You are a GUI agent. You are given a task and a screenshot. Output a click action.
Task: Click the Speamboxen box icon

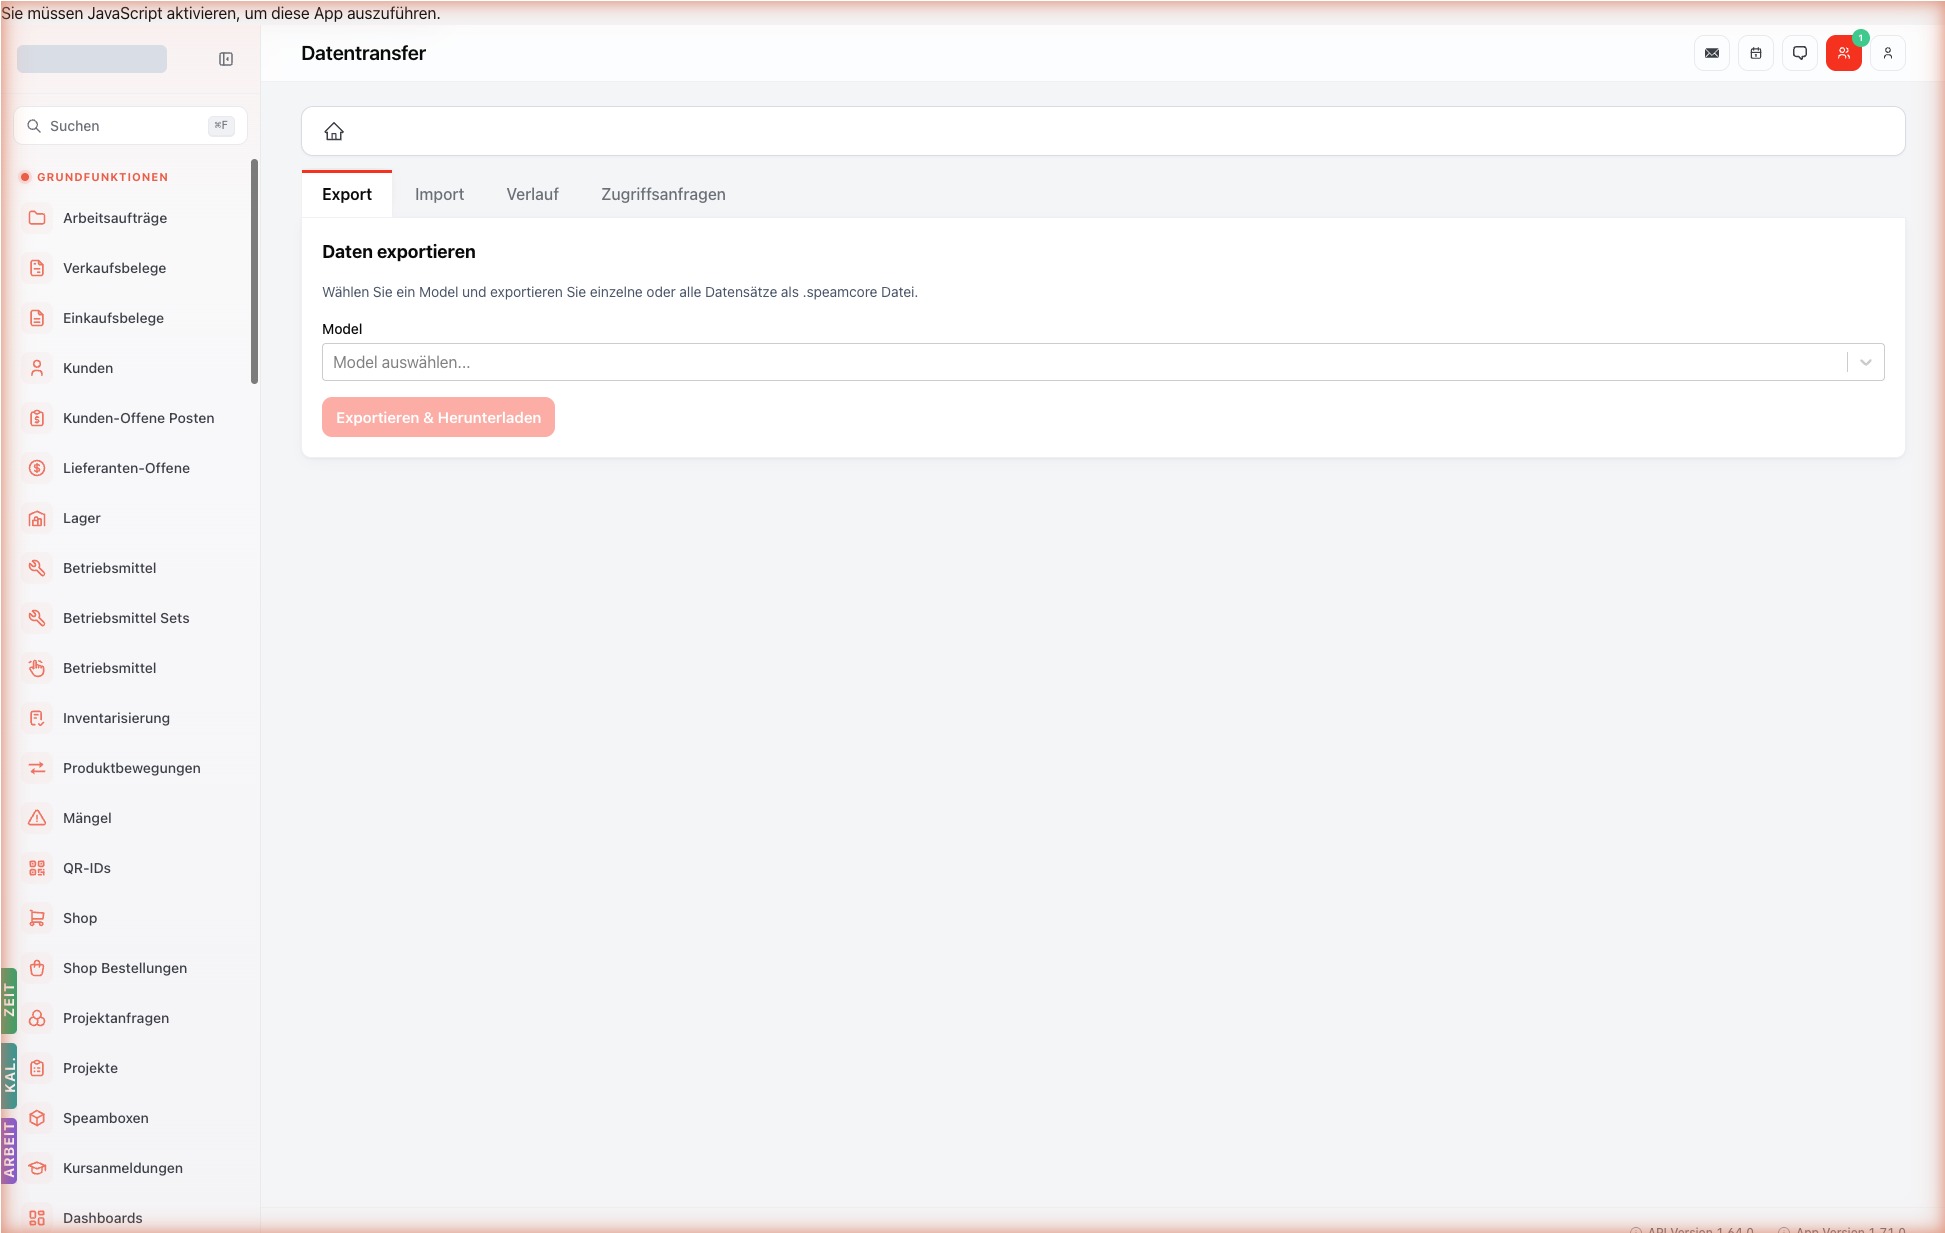pos(37,1118)
